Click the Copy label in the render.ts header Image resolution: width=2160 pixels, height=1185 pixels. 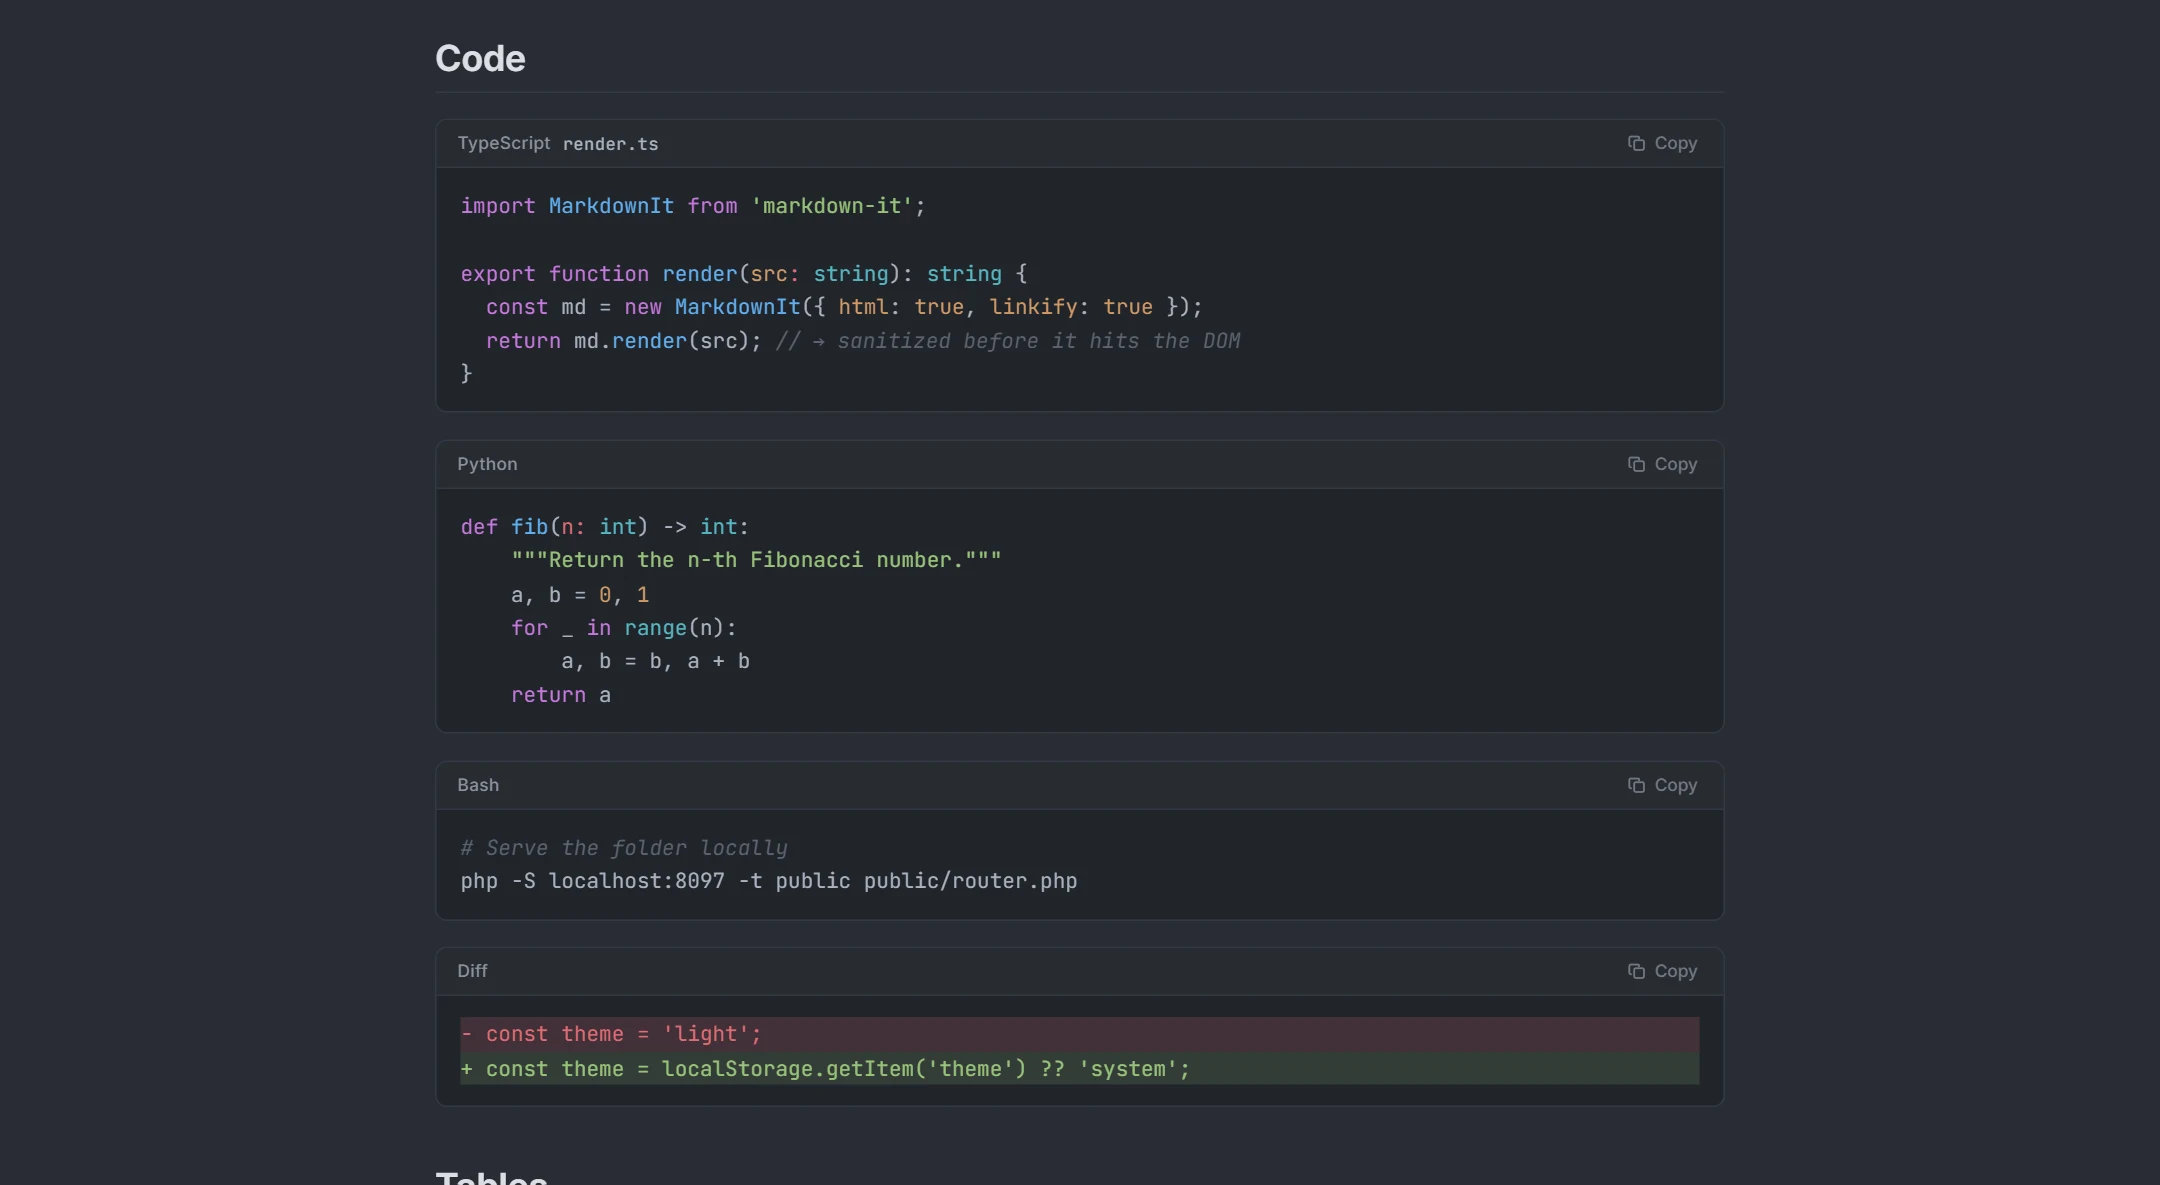pos(1676,143)
